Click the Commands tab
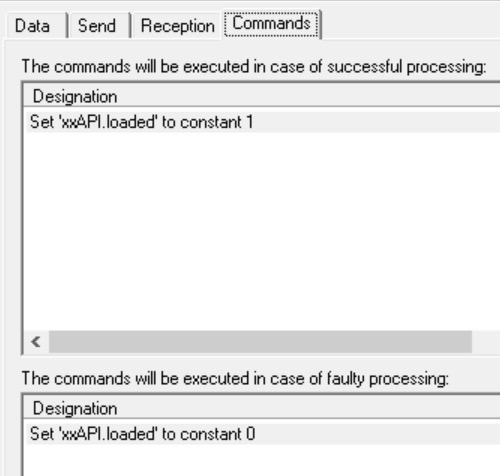 pyautogui.click(x=271, y=24)
